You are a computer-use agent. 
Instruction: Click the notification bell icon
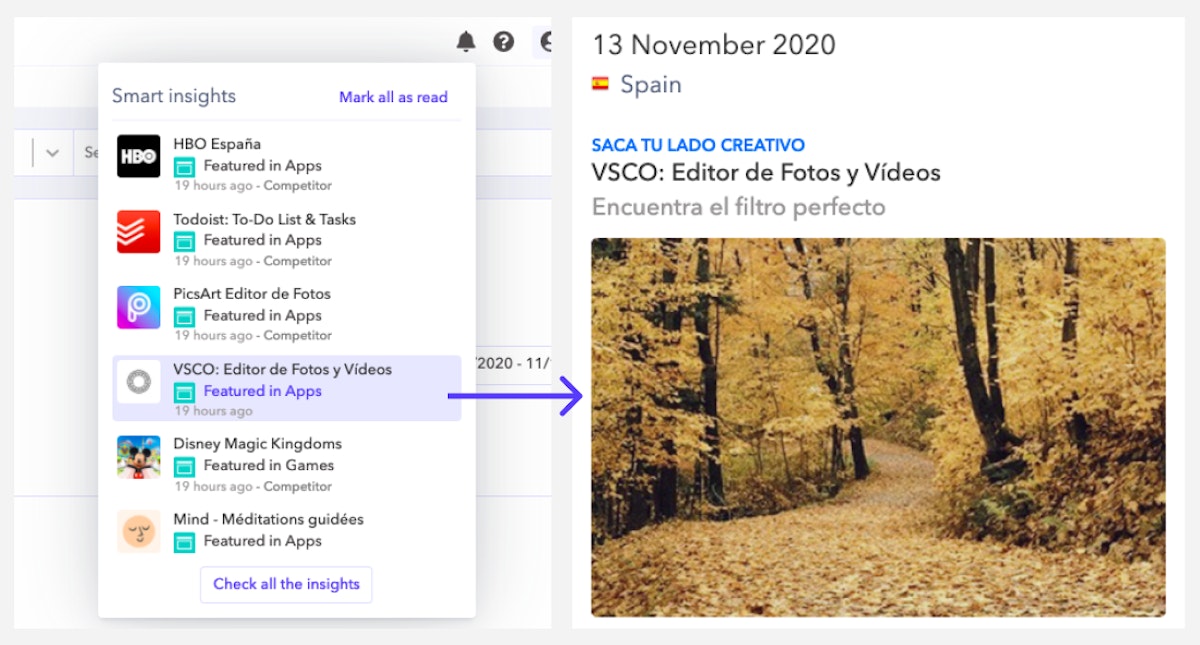[466, 41]
